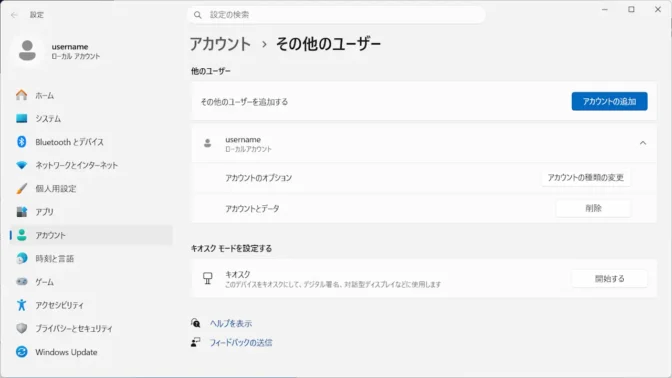The width and height of the screenshot is (672, 378).
Task: Click アカウントの追加 button
Action: pos(609,102)
